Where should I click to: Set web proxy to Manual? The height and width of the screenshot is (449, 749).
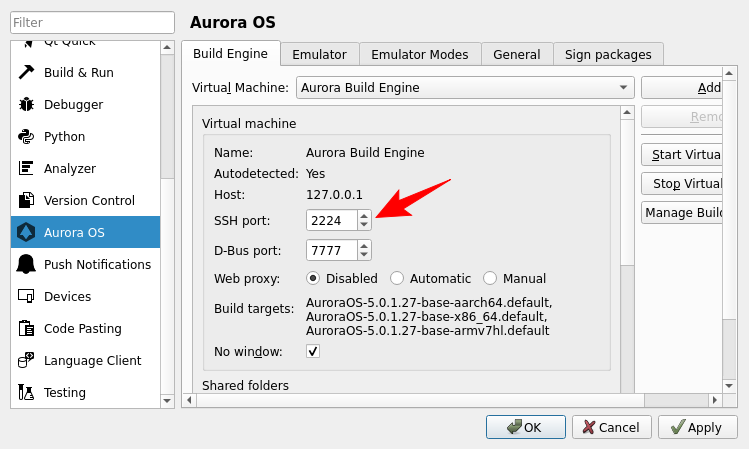[490, 278]
